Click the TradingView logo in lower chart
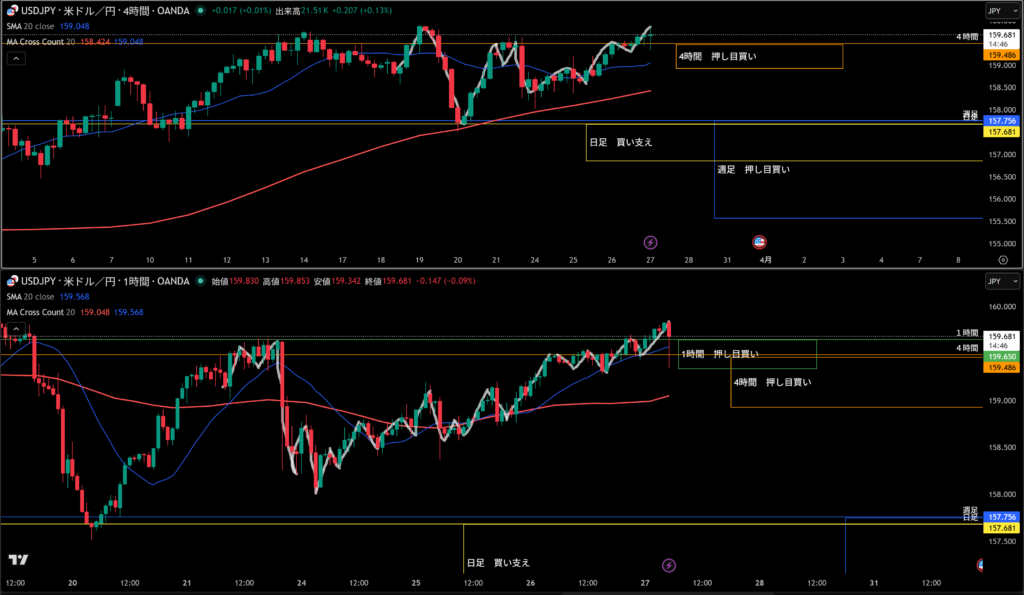Image resolution: width=1024 pixels, height=595 pixels. [17, 559]
